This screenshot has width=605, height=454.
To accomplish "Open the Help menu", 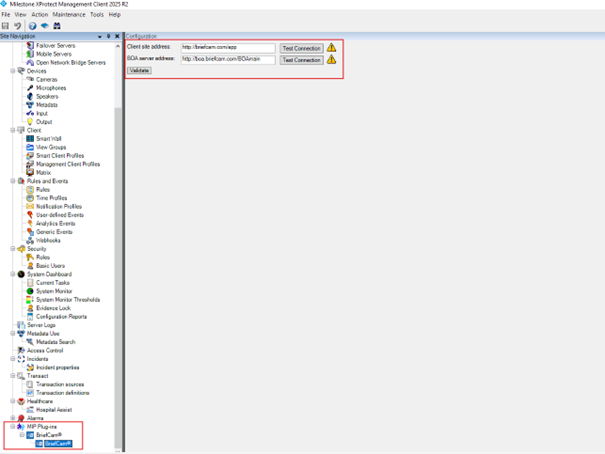I will 115,15.
